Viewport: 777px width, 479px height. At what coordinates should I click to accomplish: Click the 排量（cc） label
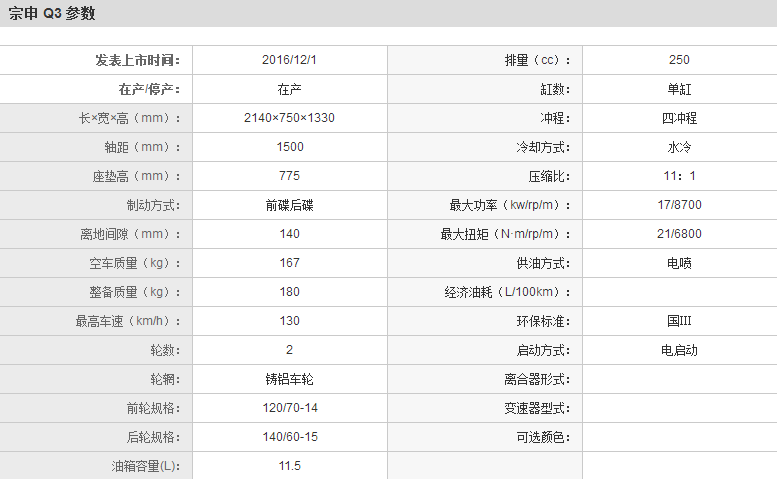537,60
